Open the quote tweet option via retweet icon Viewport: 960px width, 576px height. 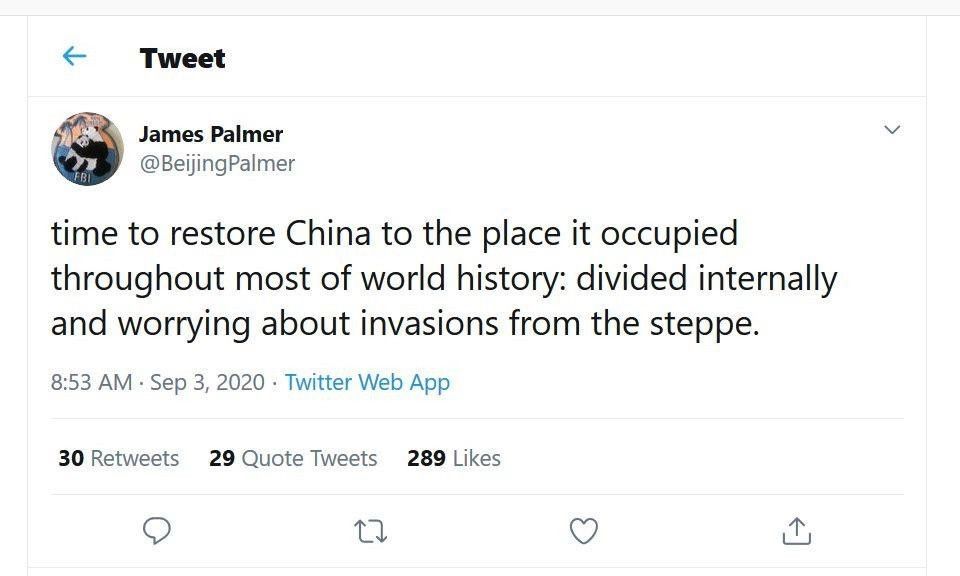[369, 530]
